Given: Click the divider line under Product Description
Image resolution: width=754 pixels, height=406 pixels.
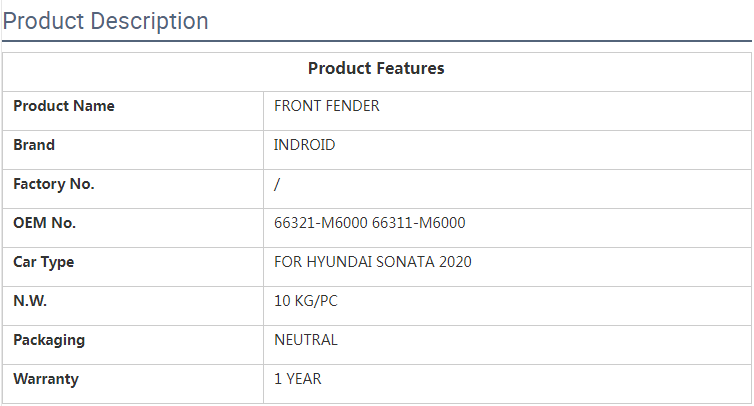Looking at the screenshot, I should tap(376, 41).
